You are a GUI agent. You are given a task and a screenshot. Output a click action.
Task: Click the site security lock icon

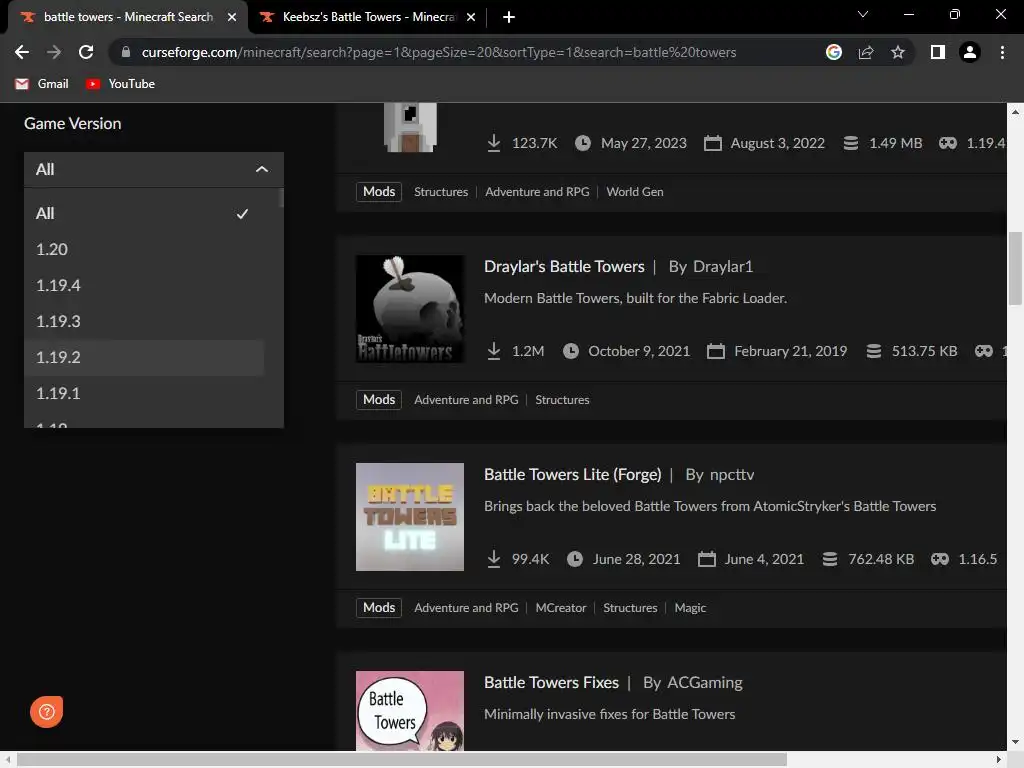point(125,52)
